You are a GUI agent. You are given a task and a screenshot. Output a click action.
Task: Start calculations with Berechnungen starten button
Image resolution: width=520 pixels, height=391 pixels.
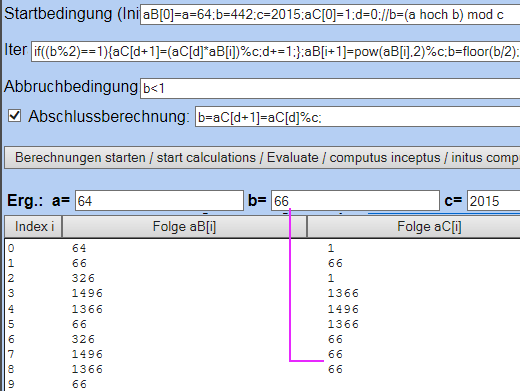(262, 157)
